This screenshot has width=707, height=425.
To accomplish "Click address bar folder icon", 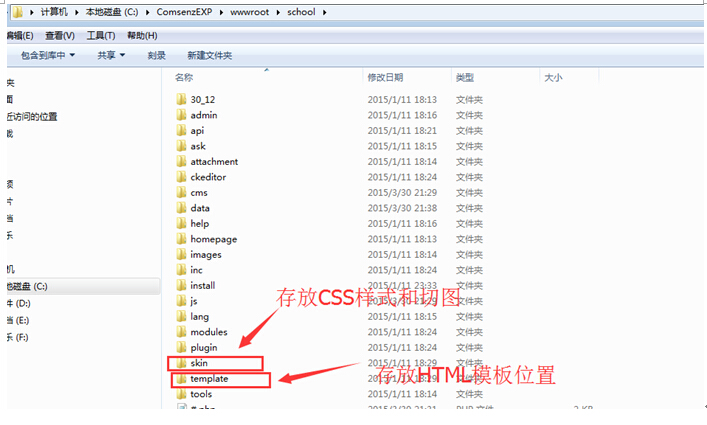I will (17, 12).
